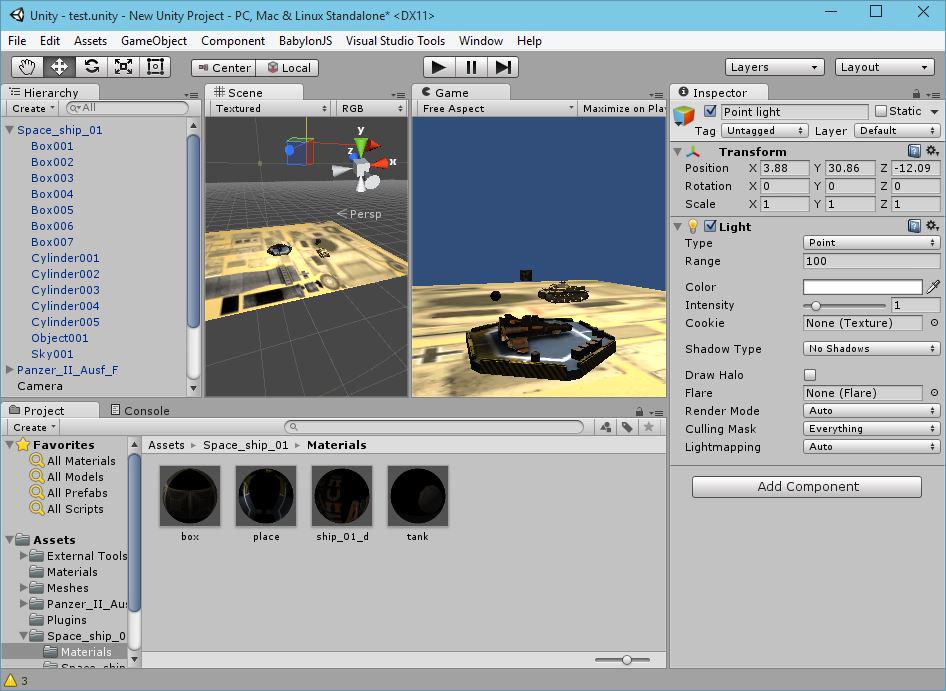946x691 pixels.
Task: Click the Project thumbnail size slider
Action: [622, 660]
